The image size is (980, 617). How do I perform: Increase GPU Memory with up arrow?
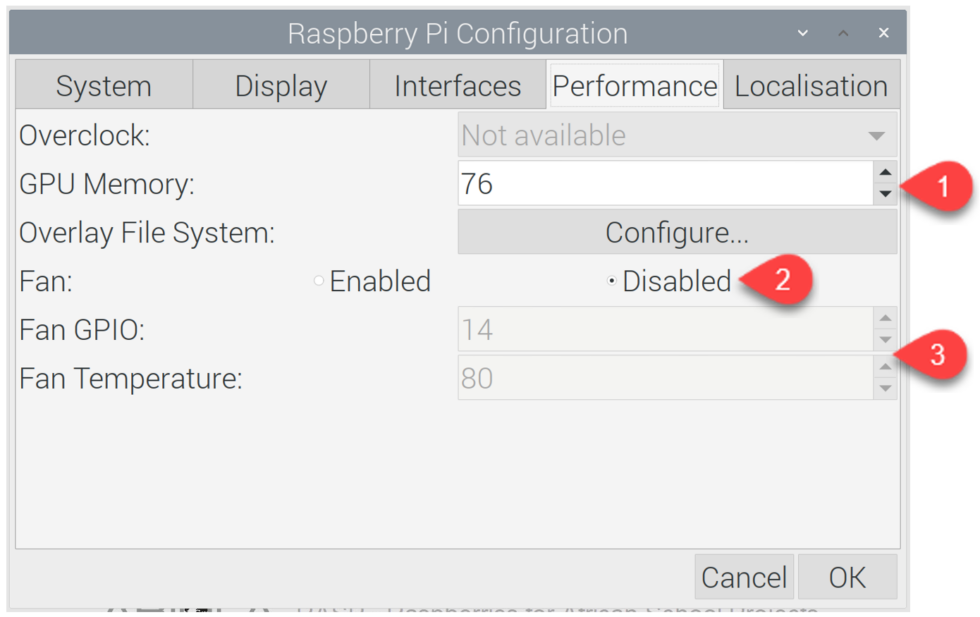[x=885, y=173]
